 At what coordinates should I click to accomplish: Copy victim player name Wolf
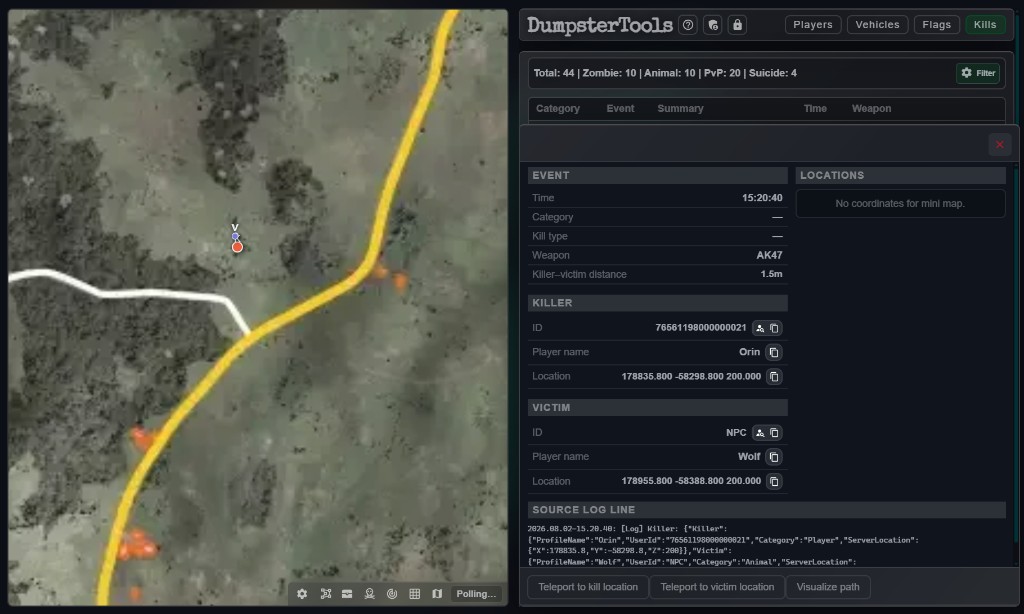click(774, 457)
